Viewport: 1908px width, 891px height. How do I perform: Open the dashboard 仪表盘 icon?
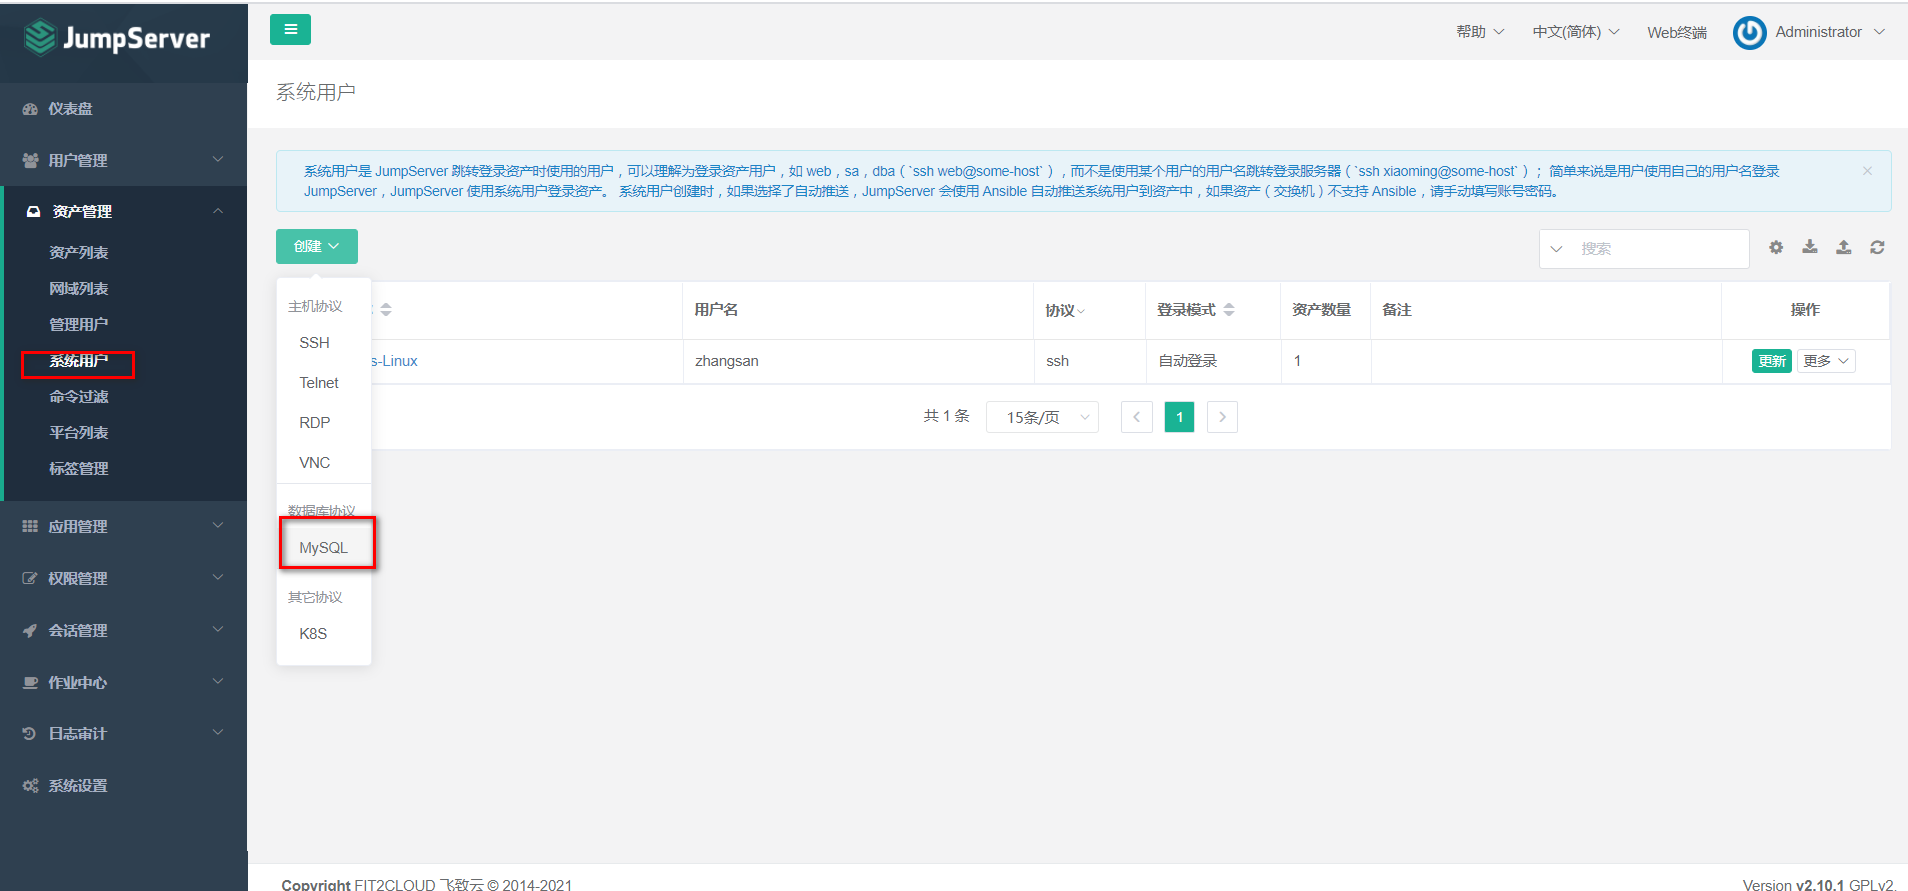click(x=30, y=109)
